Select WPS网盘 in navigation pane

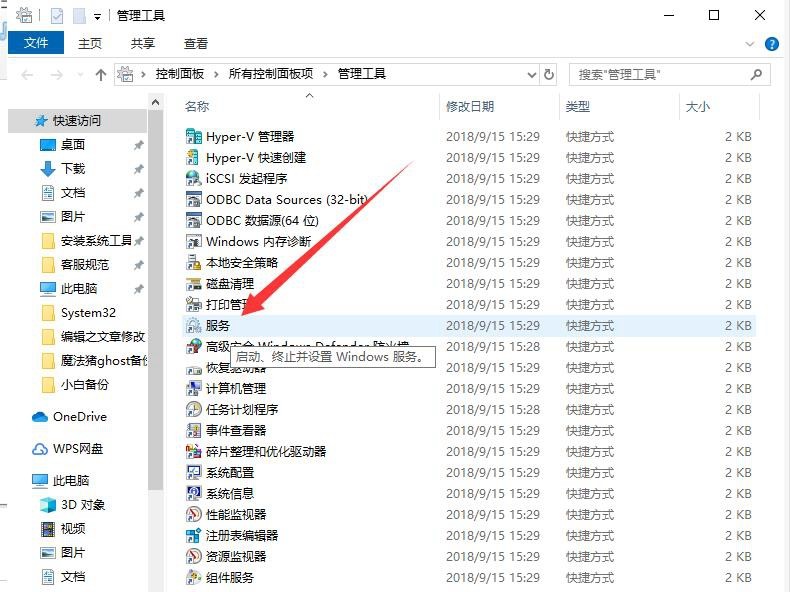tap(78, 449)
